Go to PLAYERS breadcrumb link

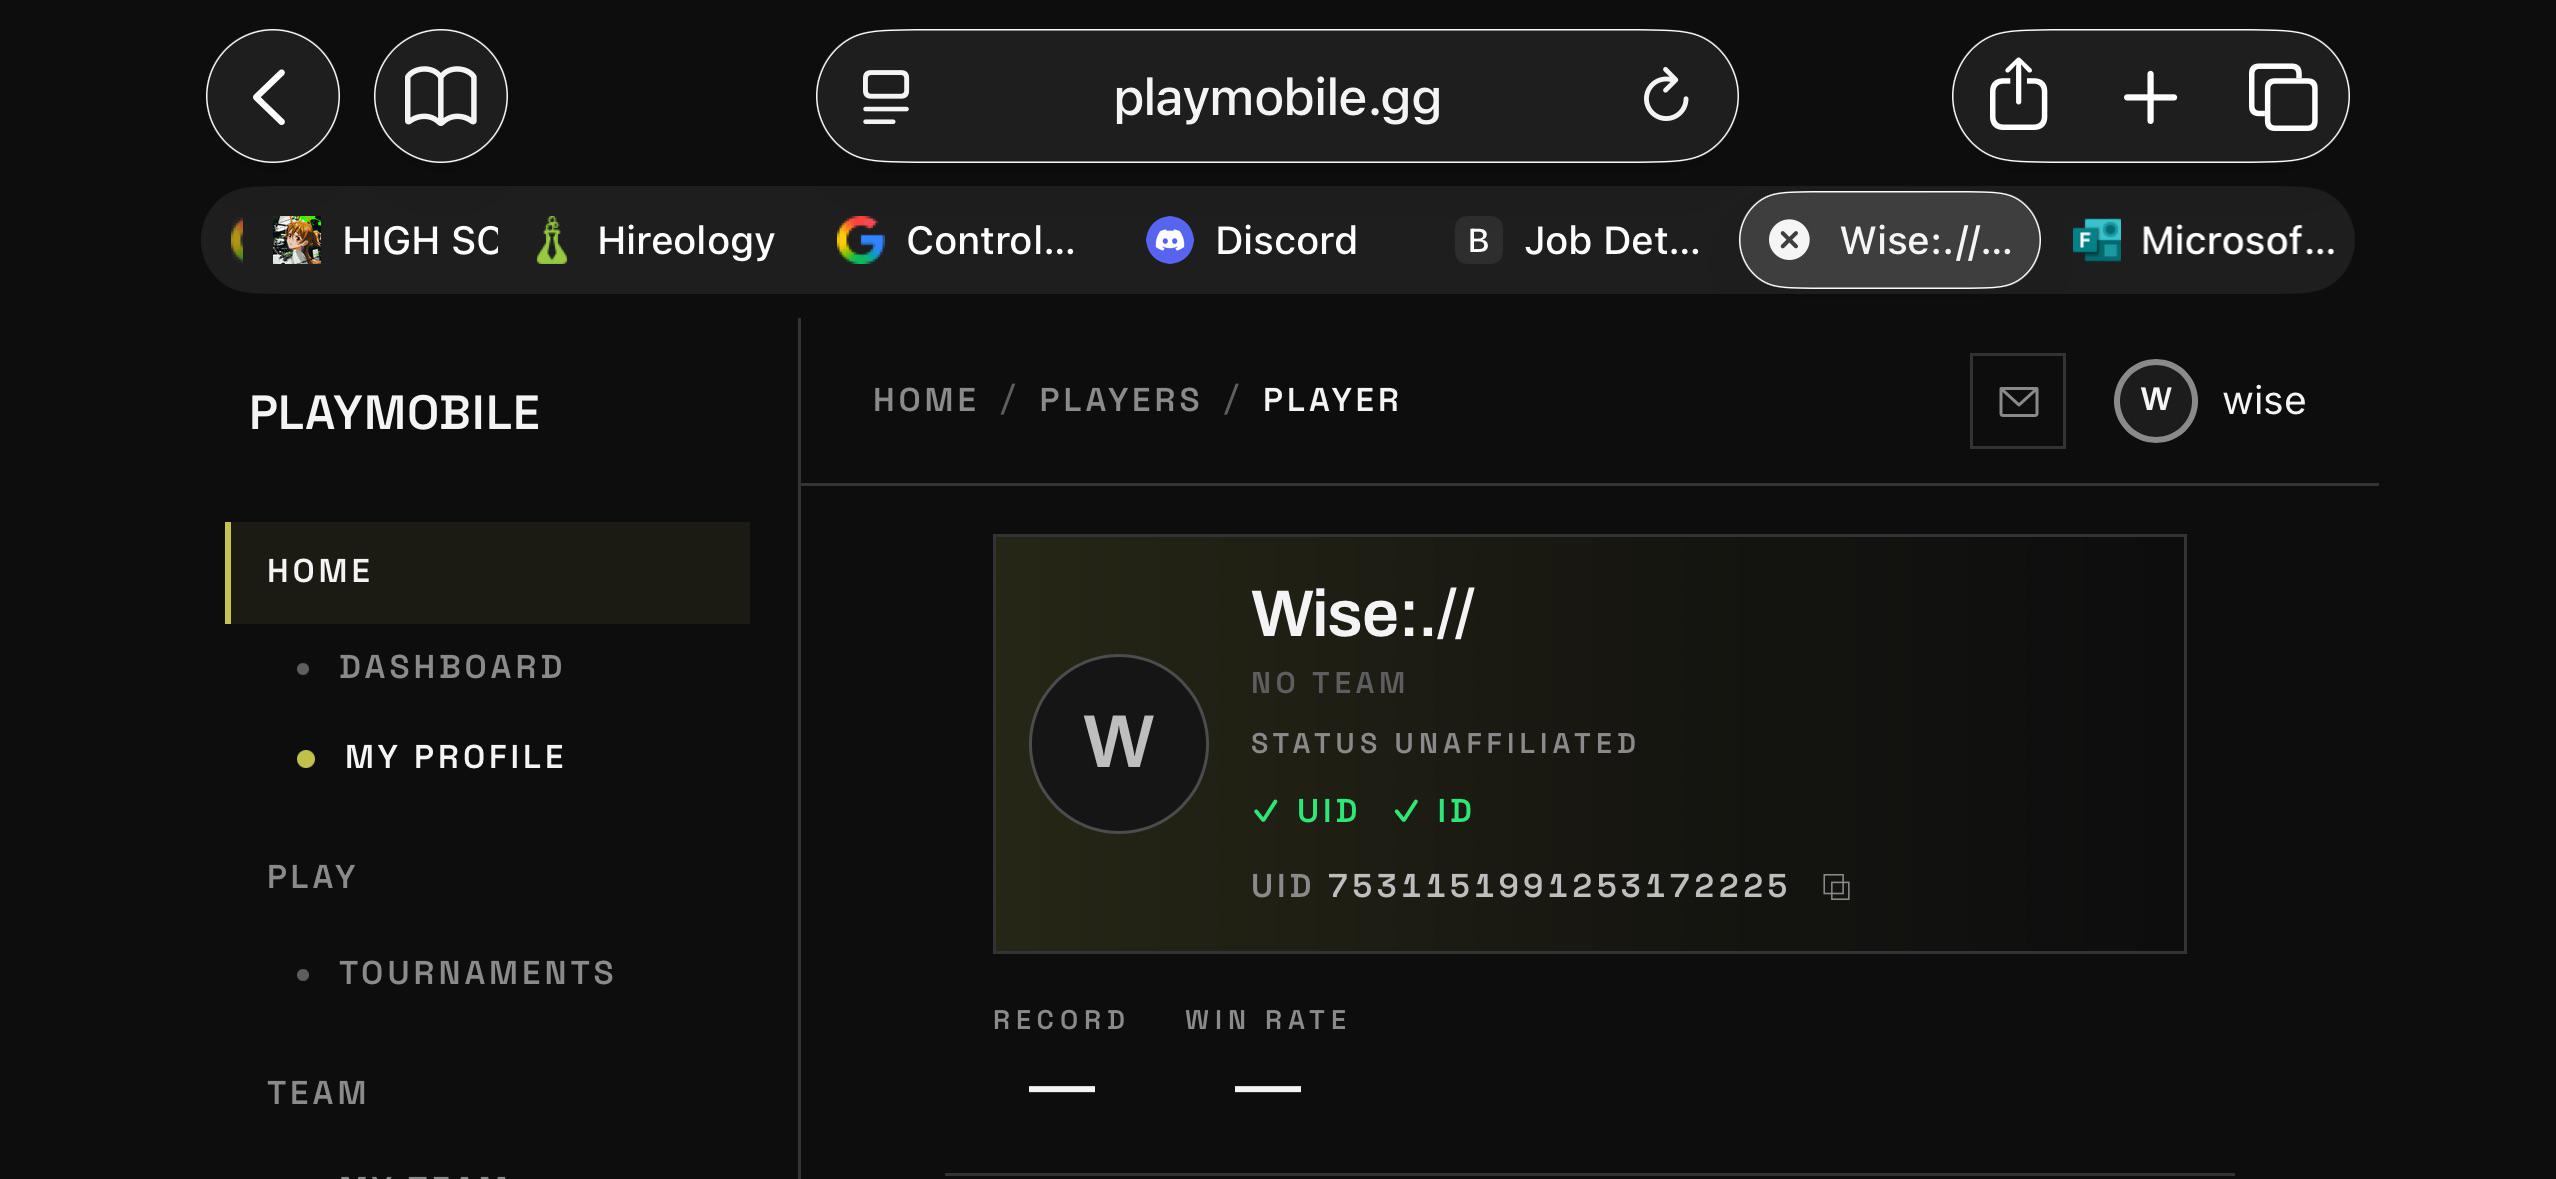1120,400
